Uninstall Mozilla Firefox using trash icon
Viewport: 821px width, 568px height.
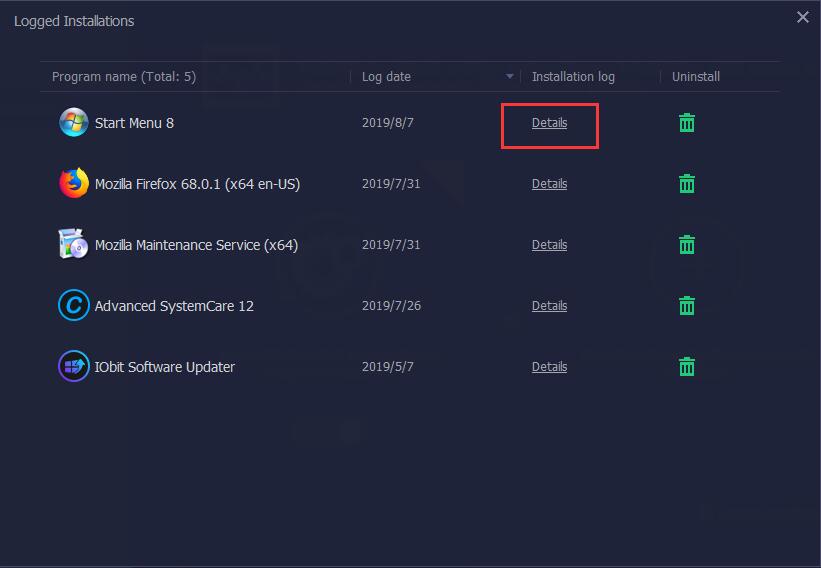pos(687,184)
